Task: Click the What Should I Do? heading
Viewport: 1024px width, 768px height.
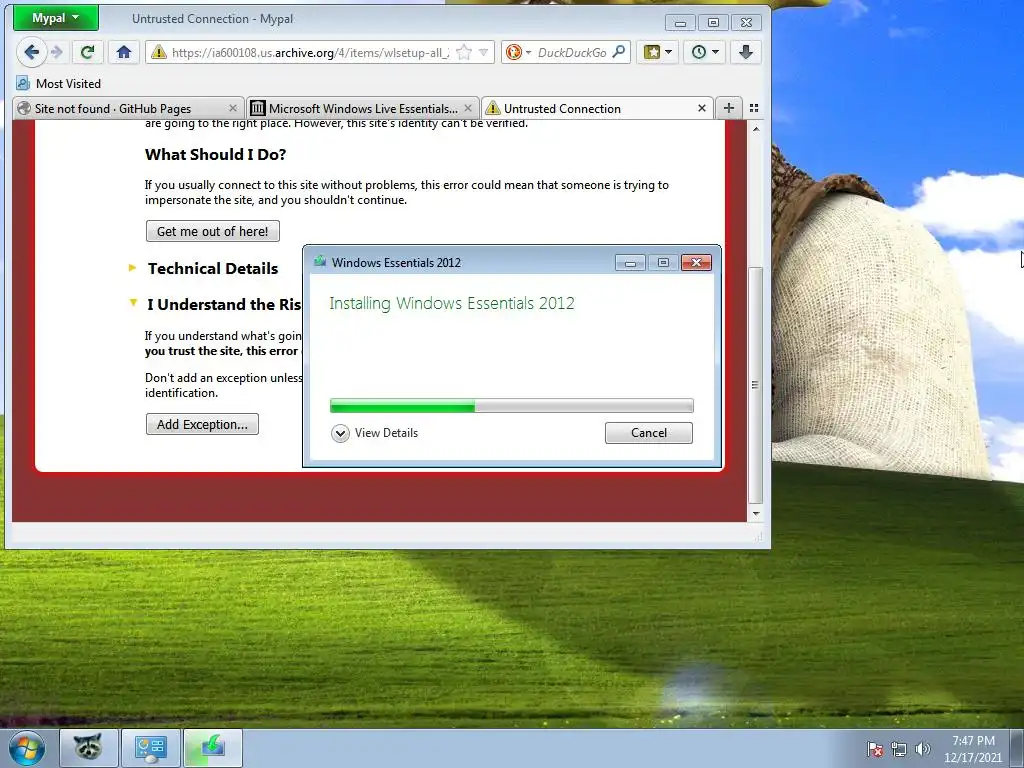Action: 216,155
